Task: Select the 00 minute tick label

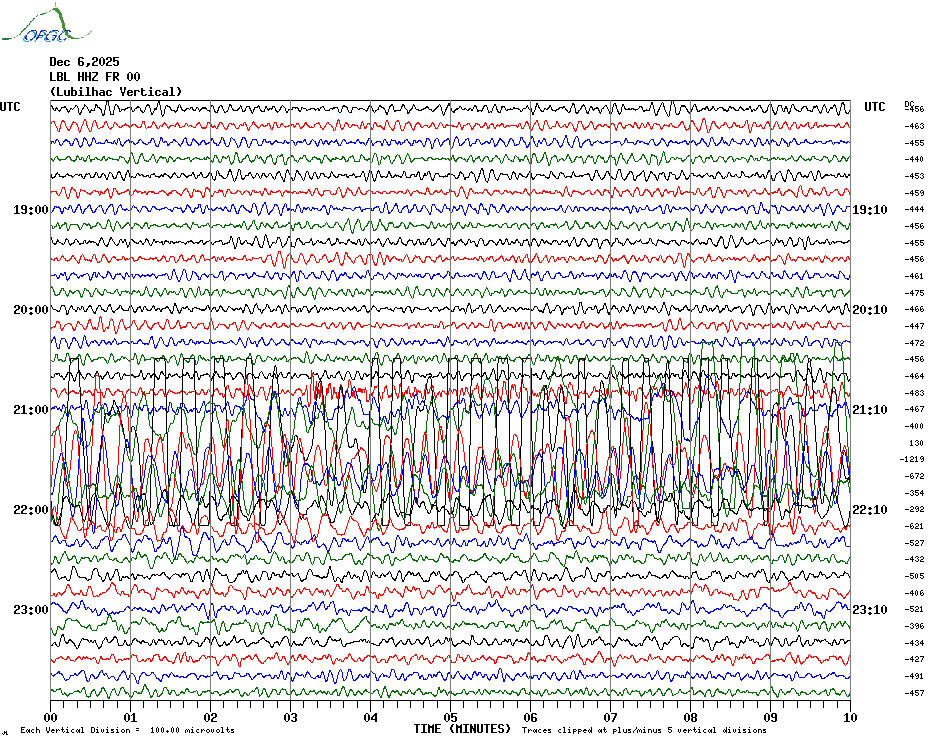Action: 51,717
